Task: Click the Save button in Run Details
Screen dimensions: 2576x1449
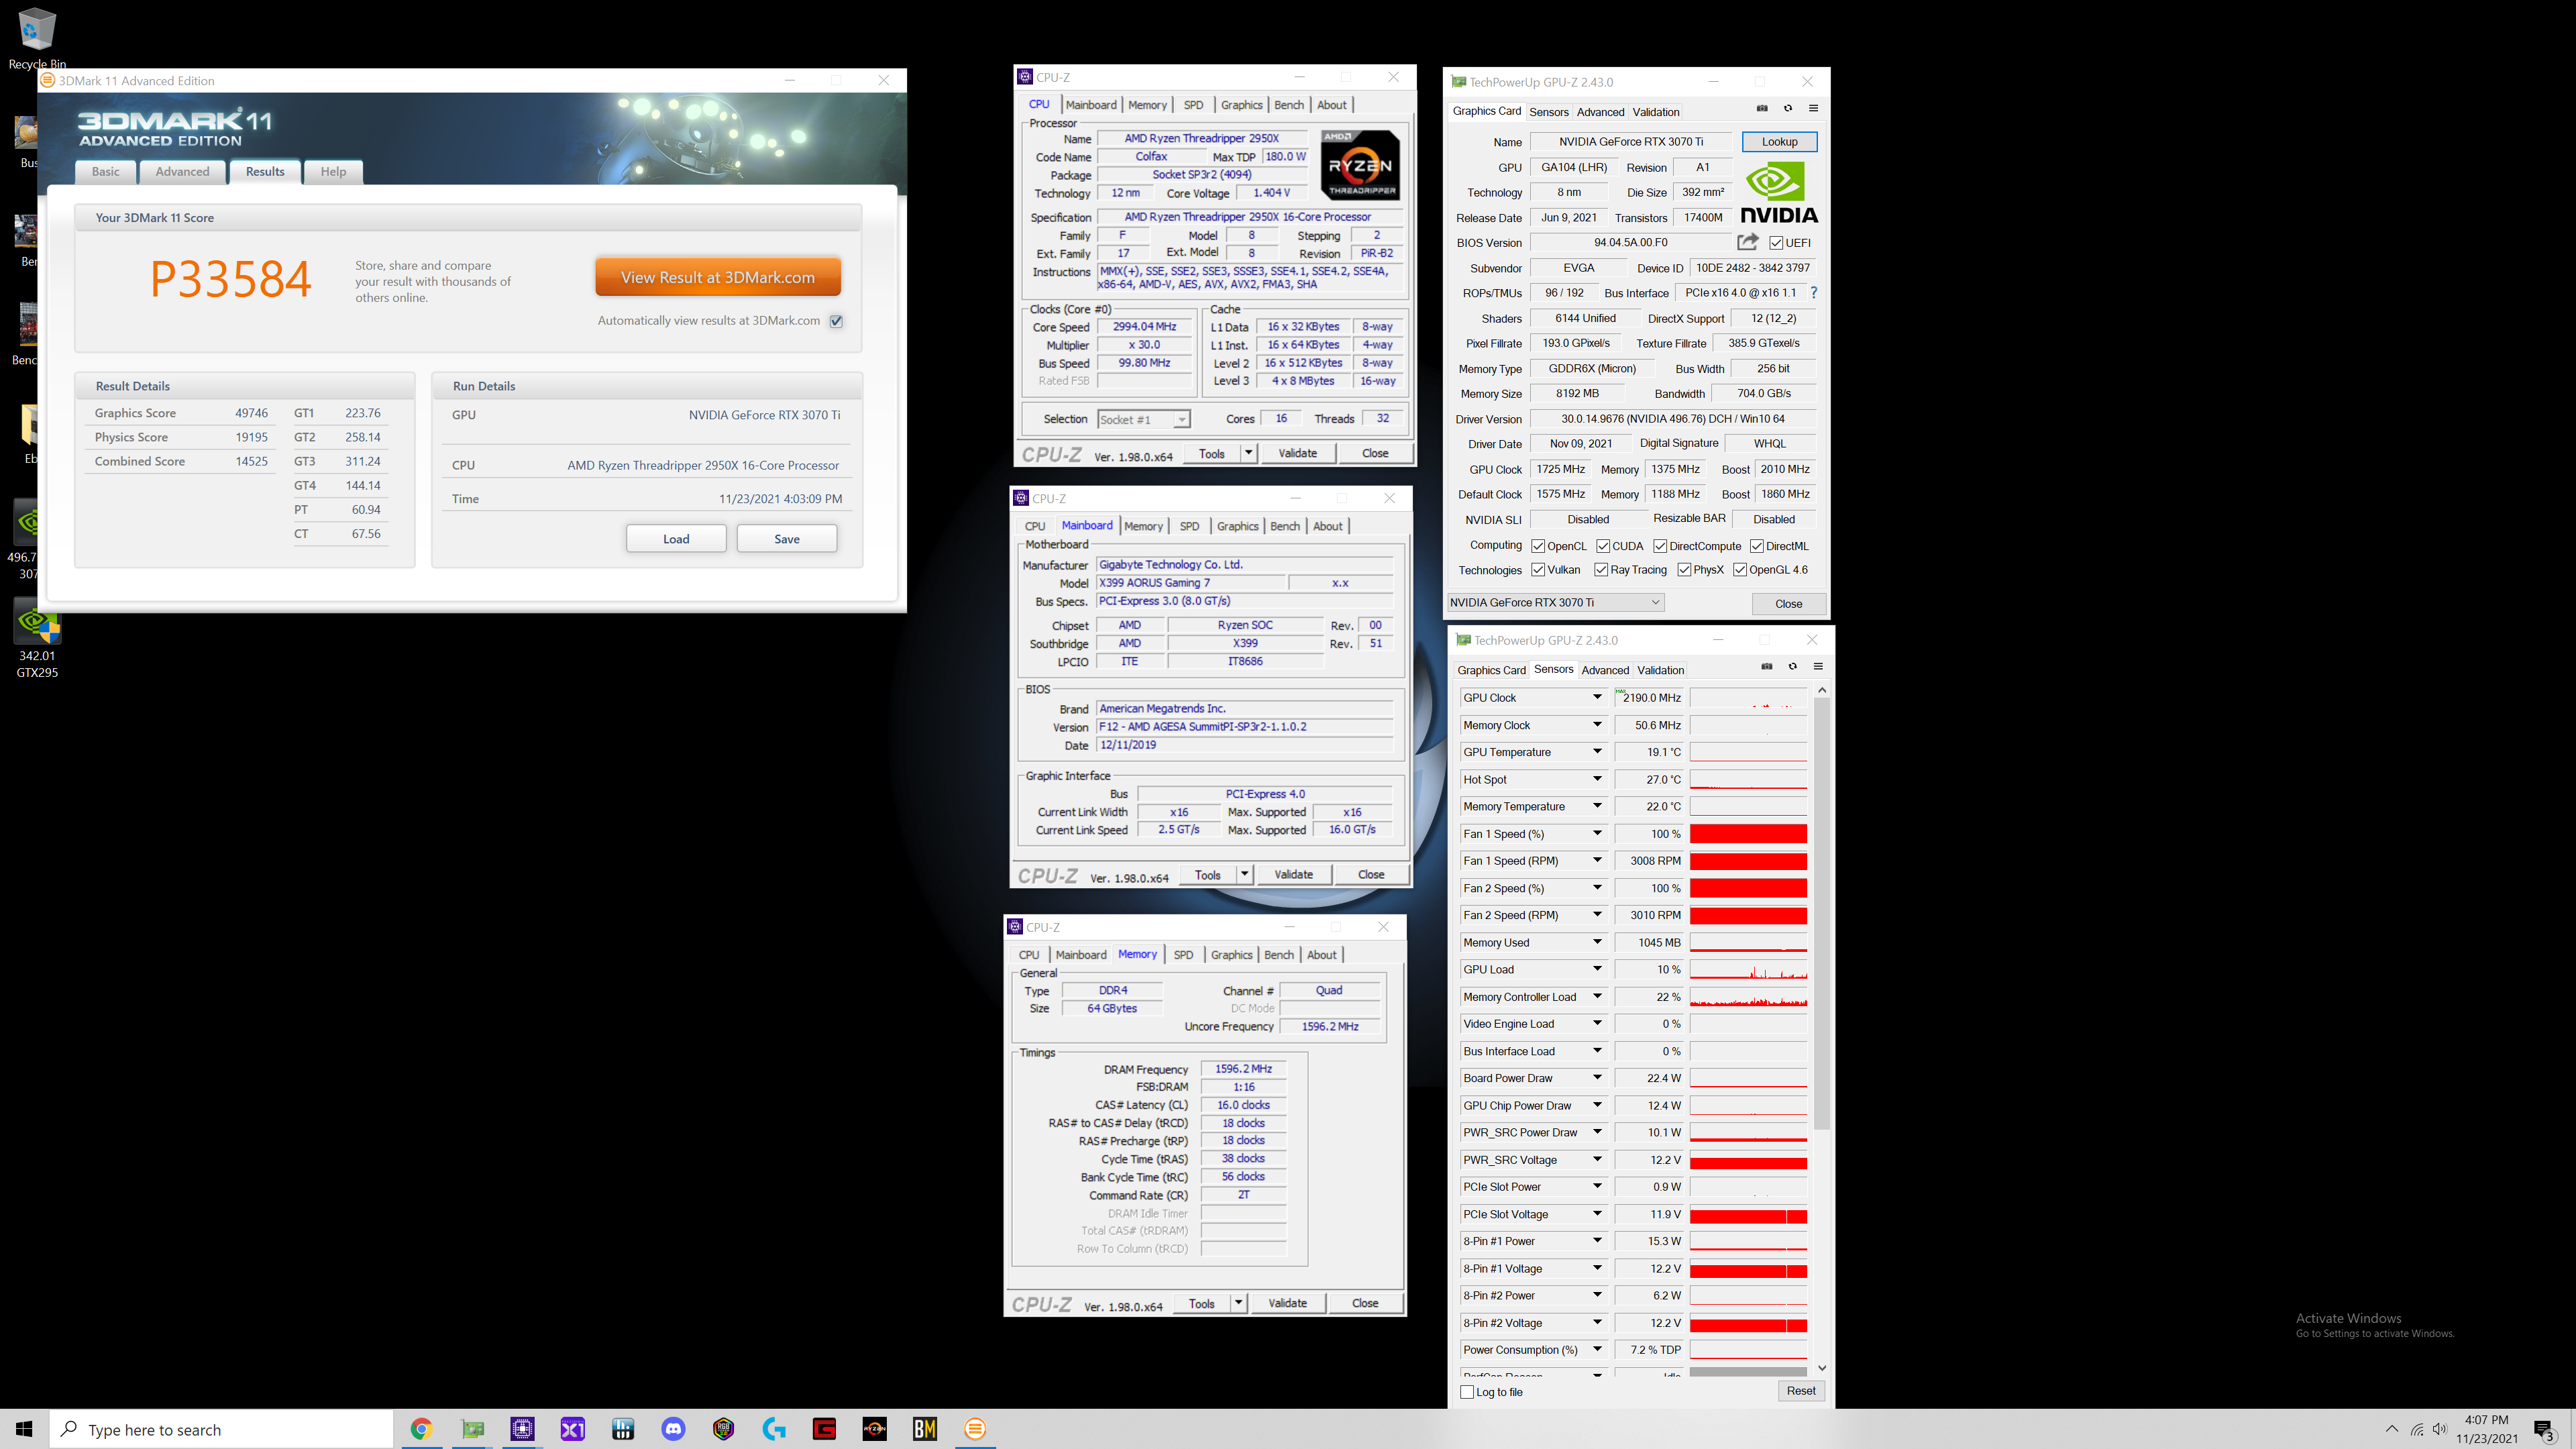Action: tap(787, 539)
